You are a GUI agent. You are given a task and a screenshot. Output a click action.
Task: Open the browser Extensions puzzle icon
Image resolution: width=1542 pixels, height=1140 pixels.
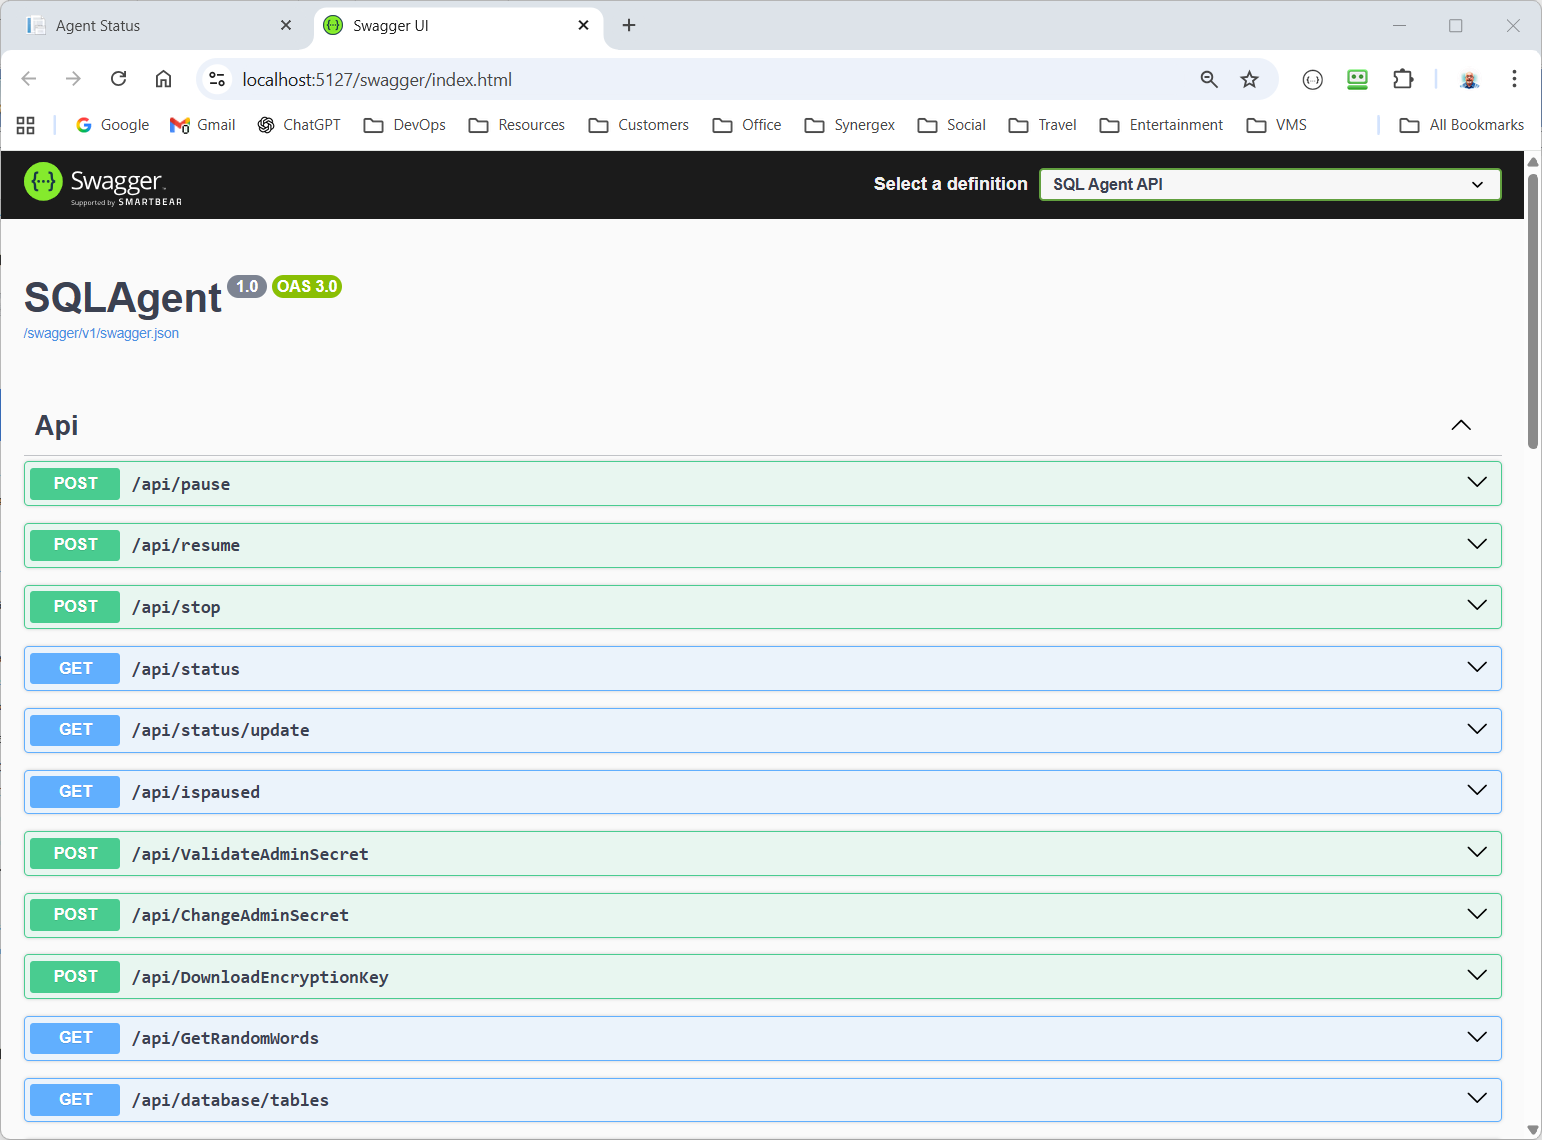pos(1403,80)
